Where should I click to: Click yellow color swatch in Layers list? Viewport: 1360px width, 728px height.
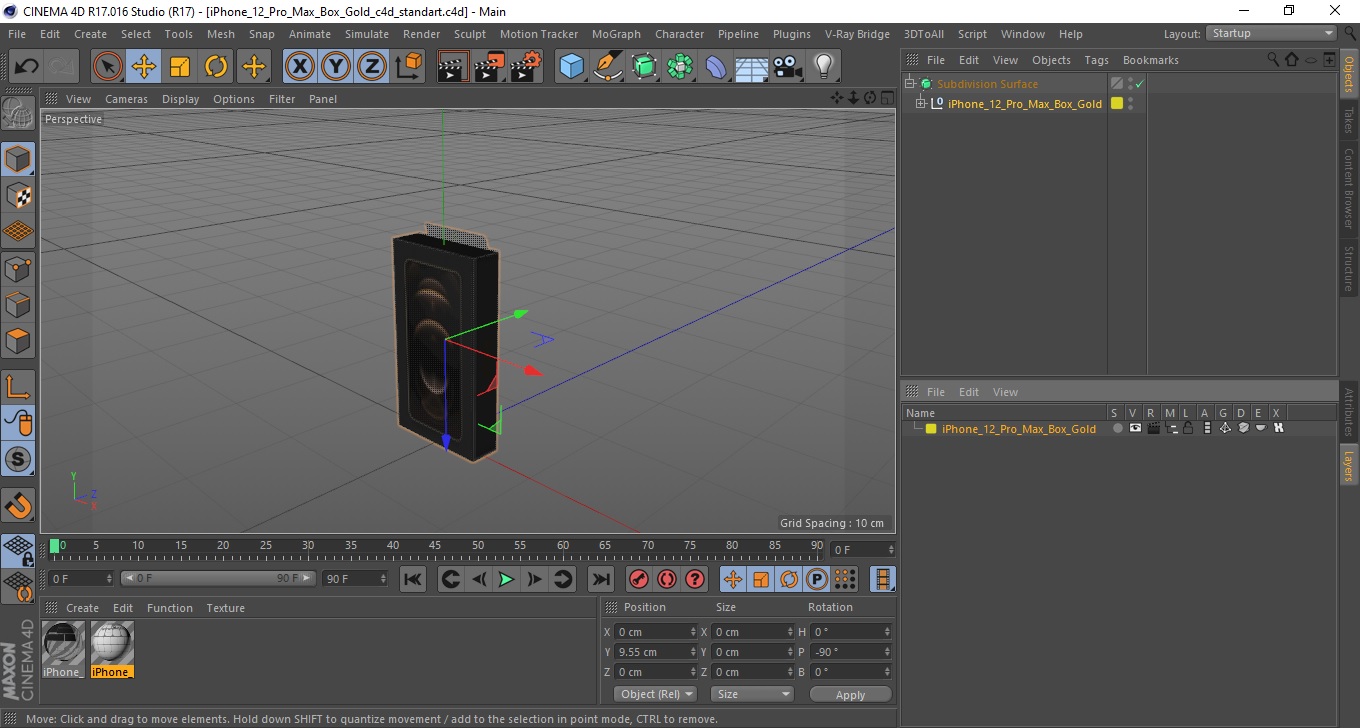click(931, 429)
